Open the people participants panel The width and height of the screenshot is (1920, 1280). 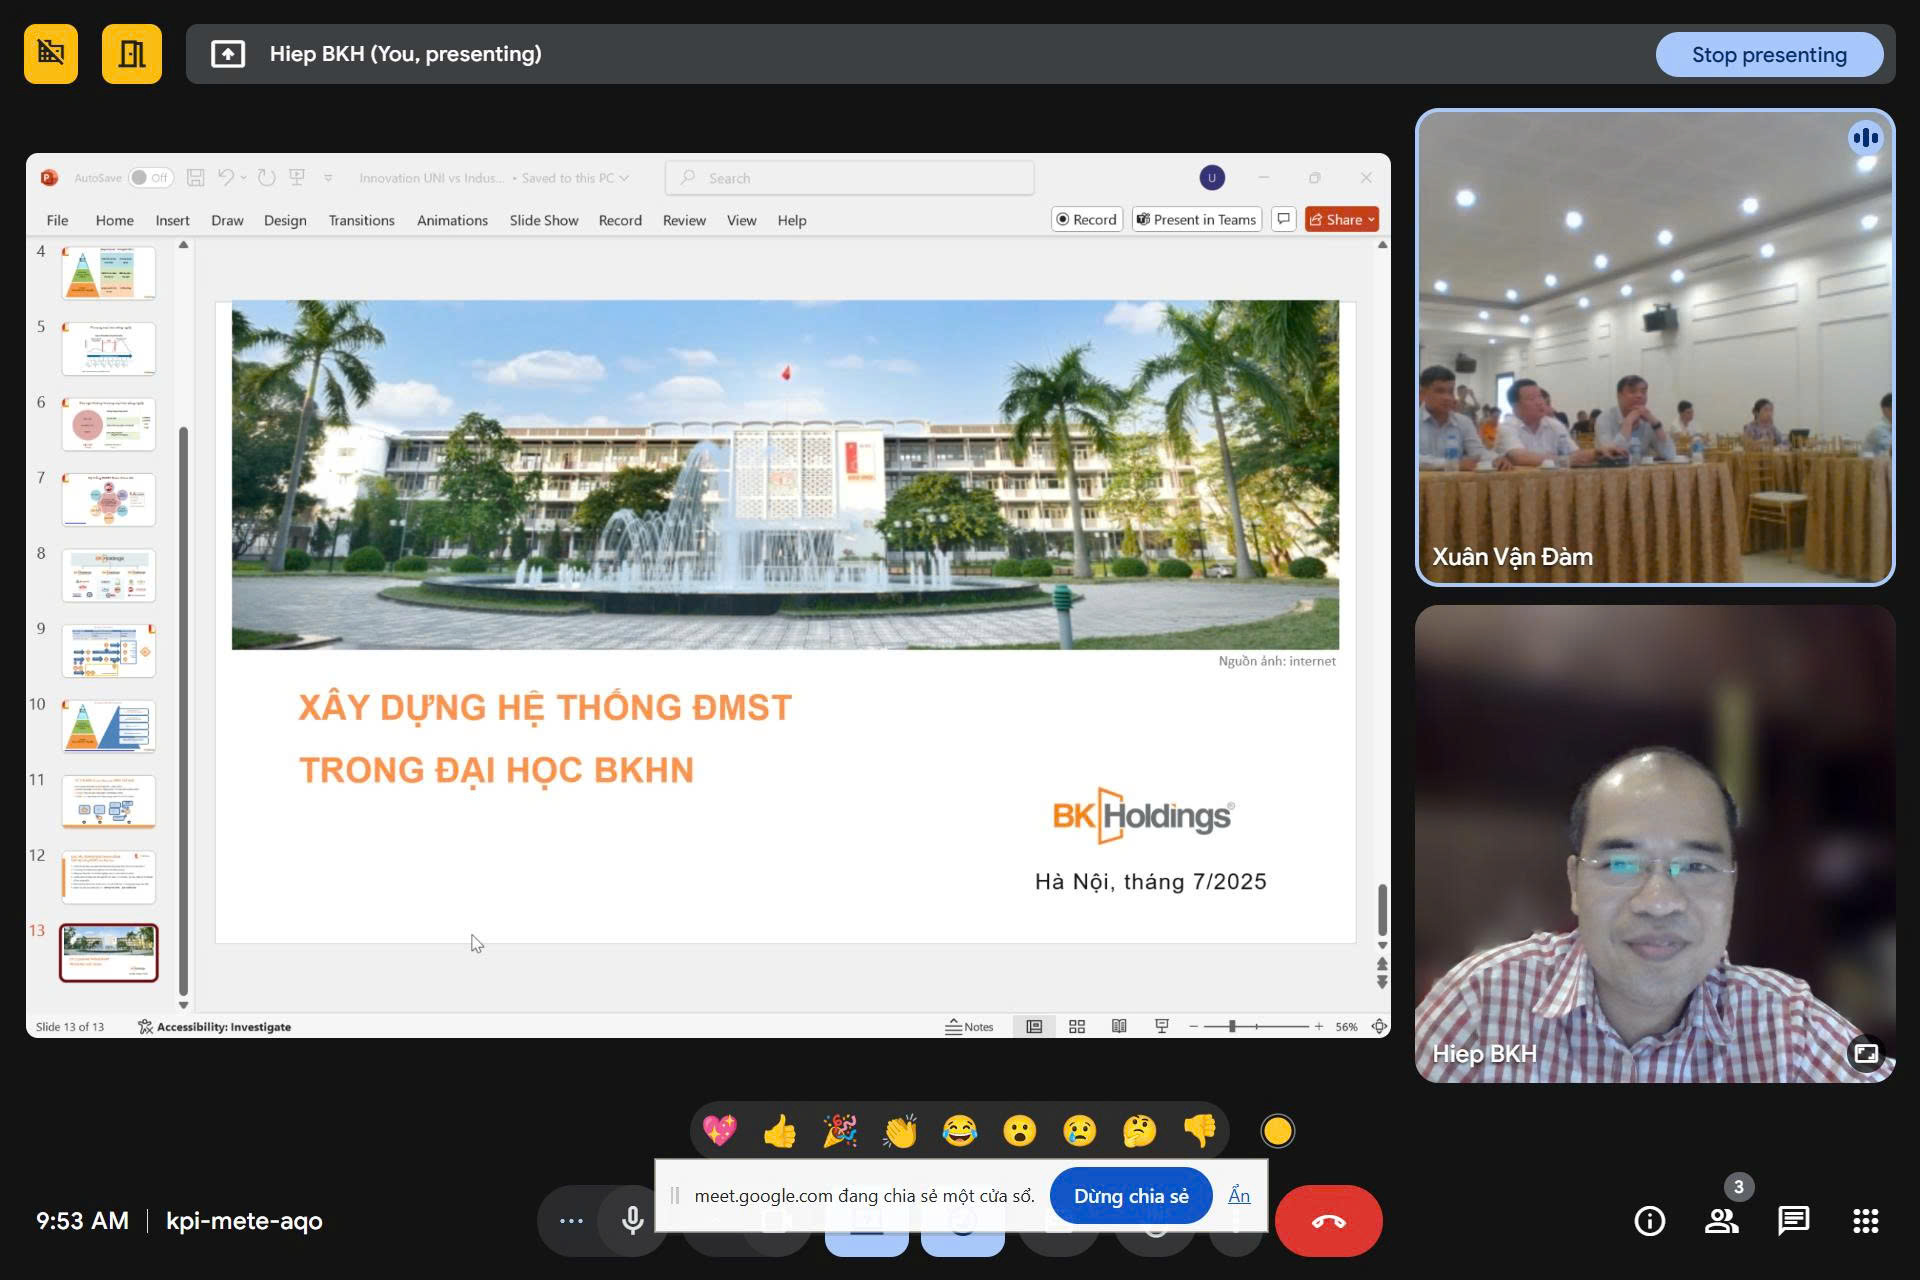1721,1221
